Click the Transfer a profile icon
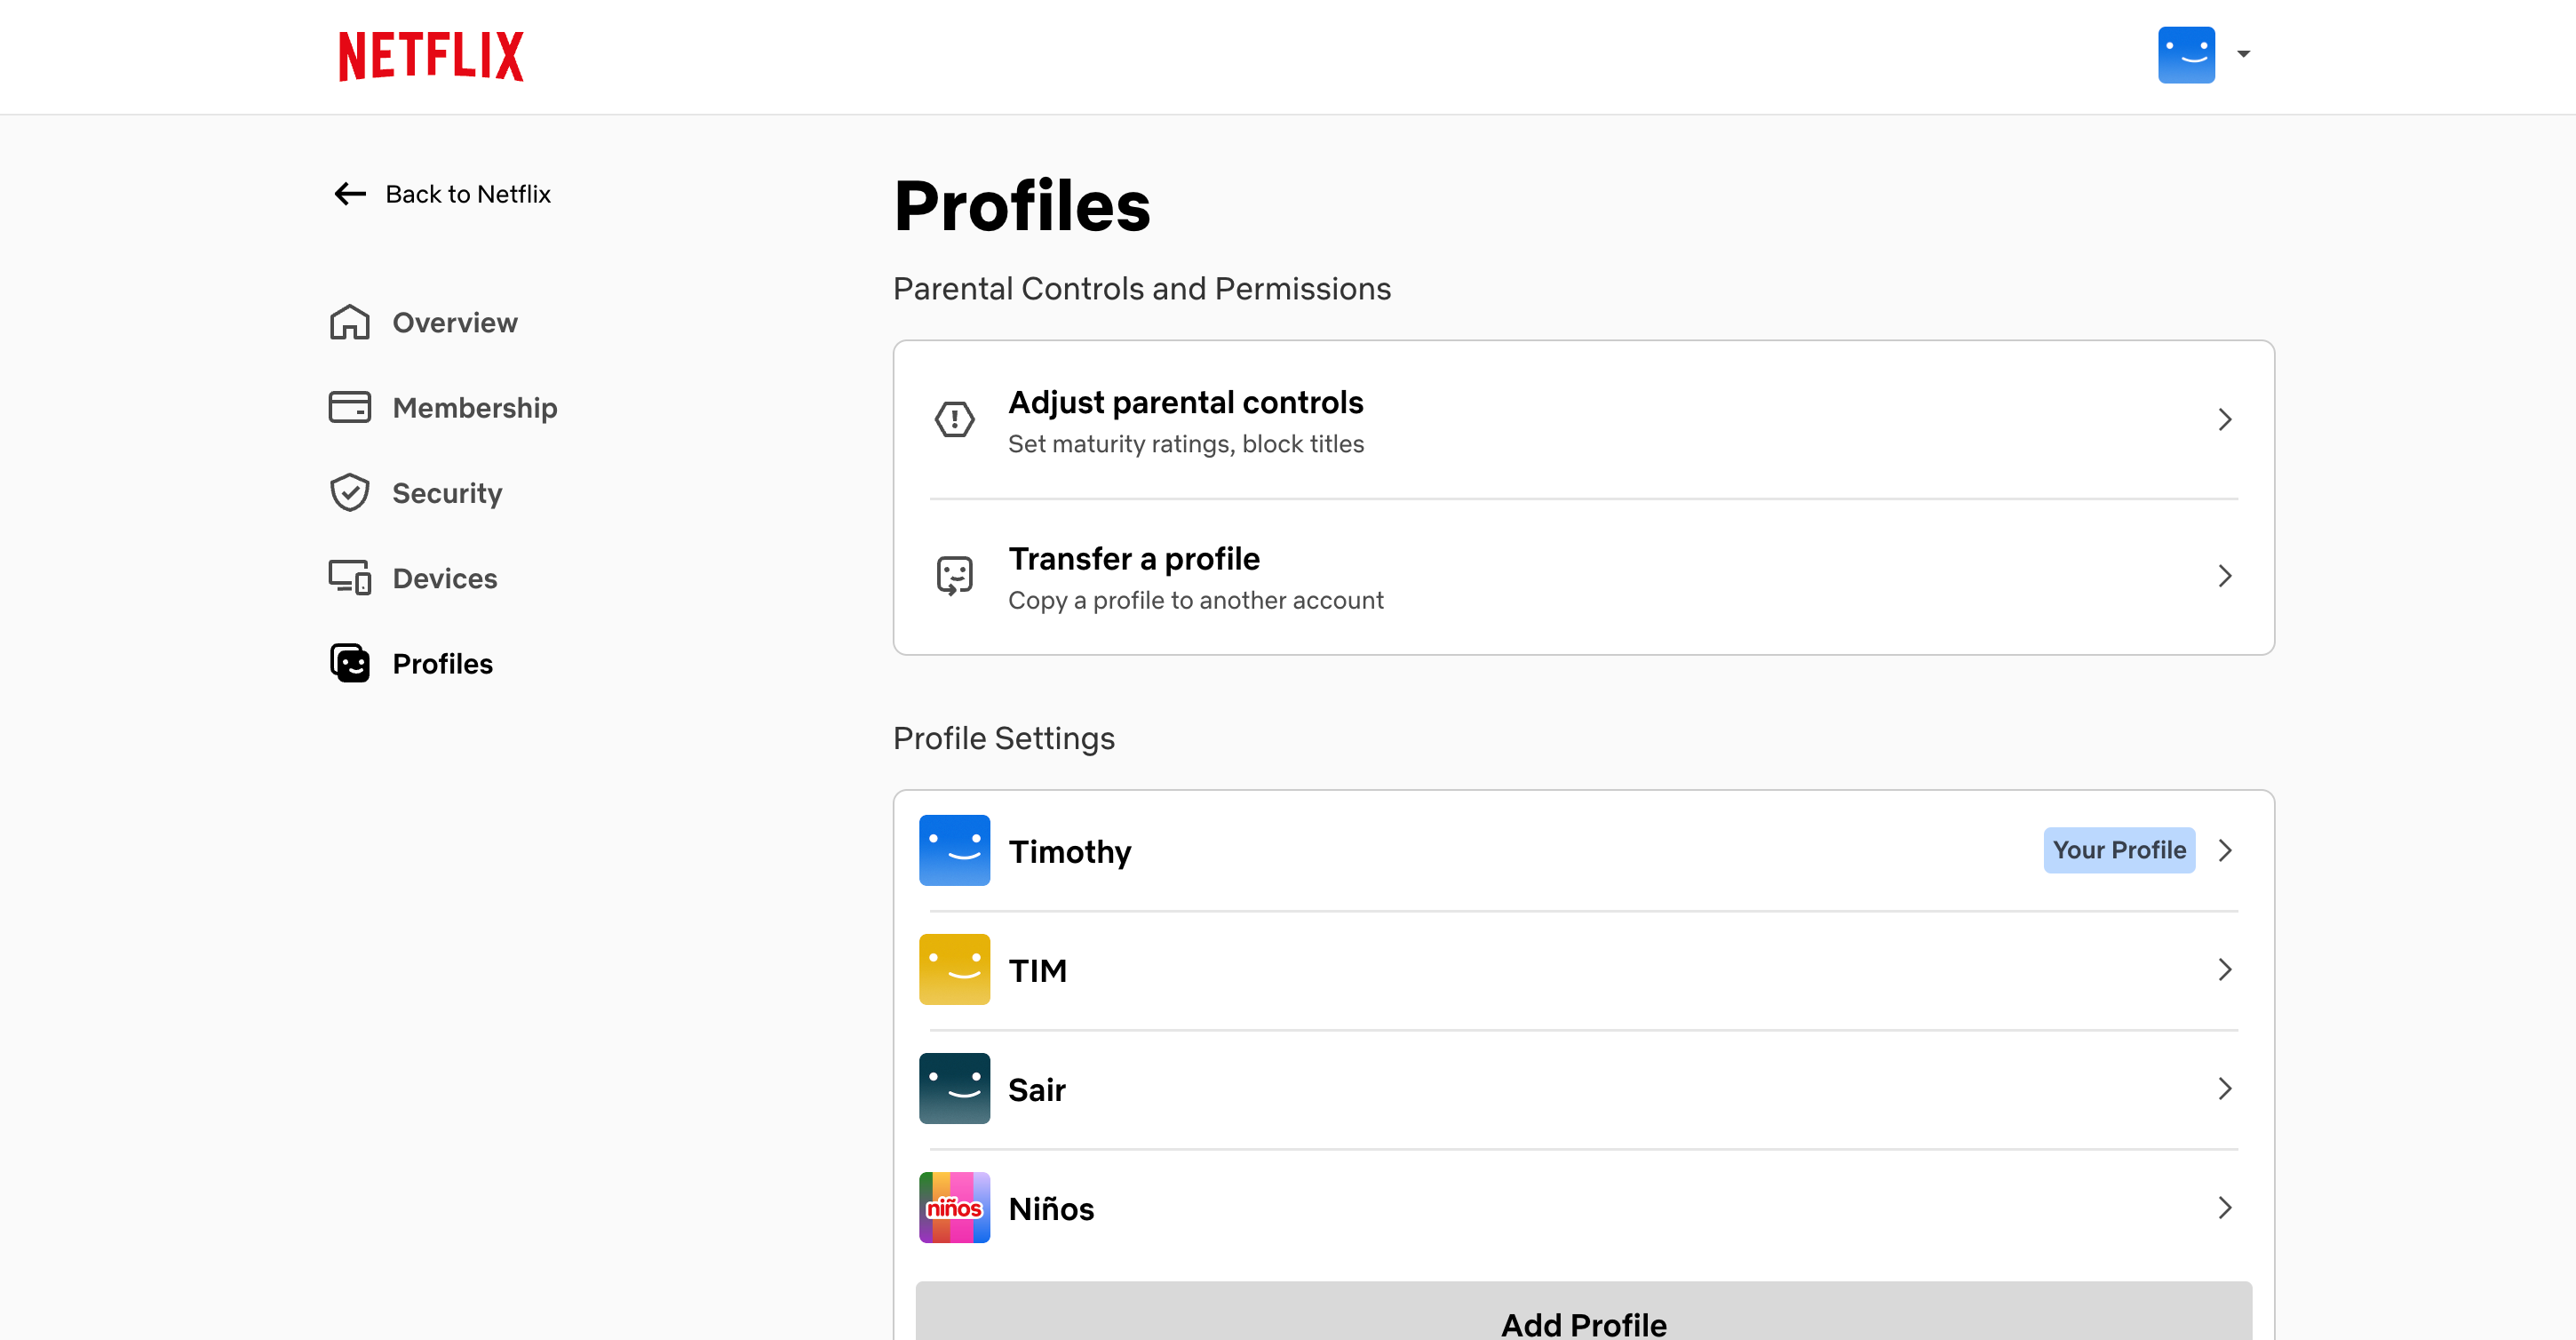This screenshot has width=2576, height=1340. tap(954, 575)
